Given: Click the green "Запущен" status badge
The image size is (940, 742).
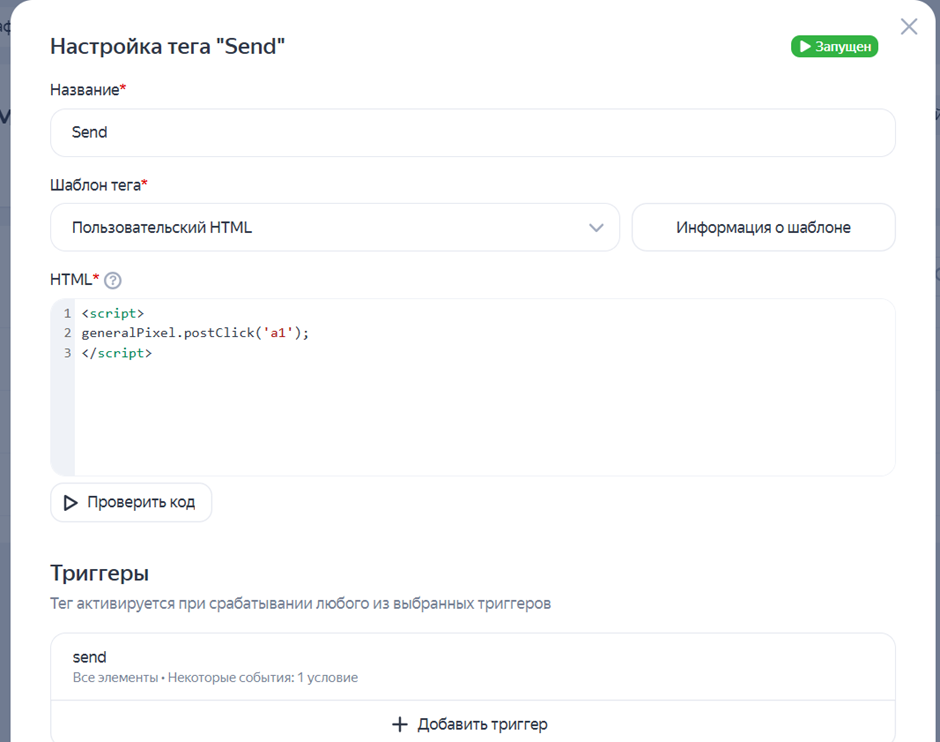Looking at the screenshot, I should click(834, 47).
